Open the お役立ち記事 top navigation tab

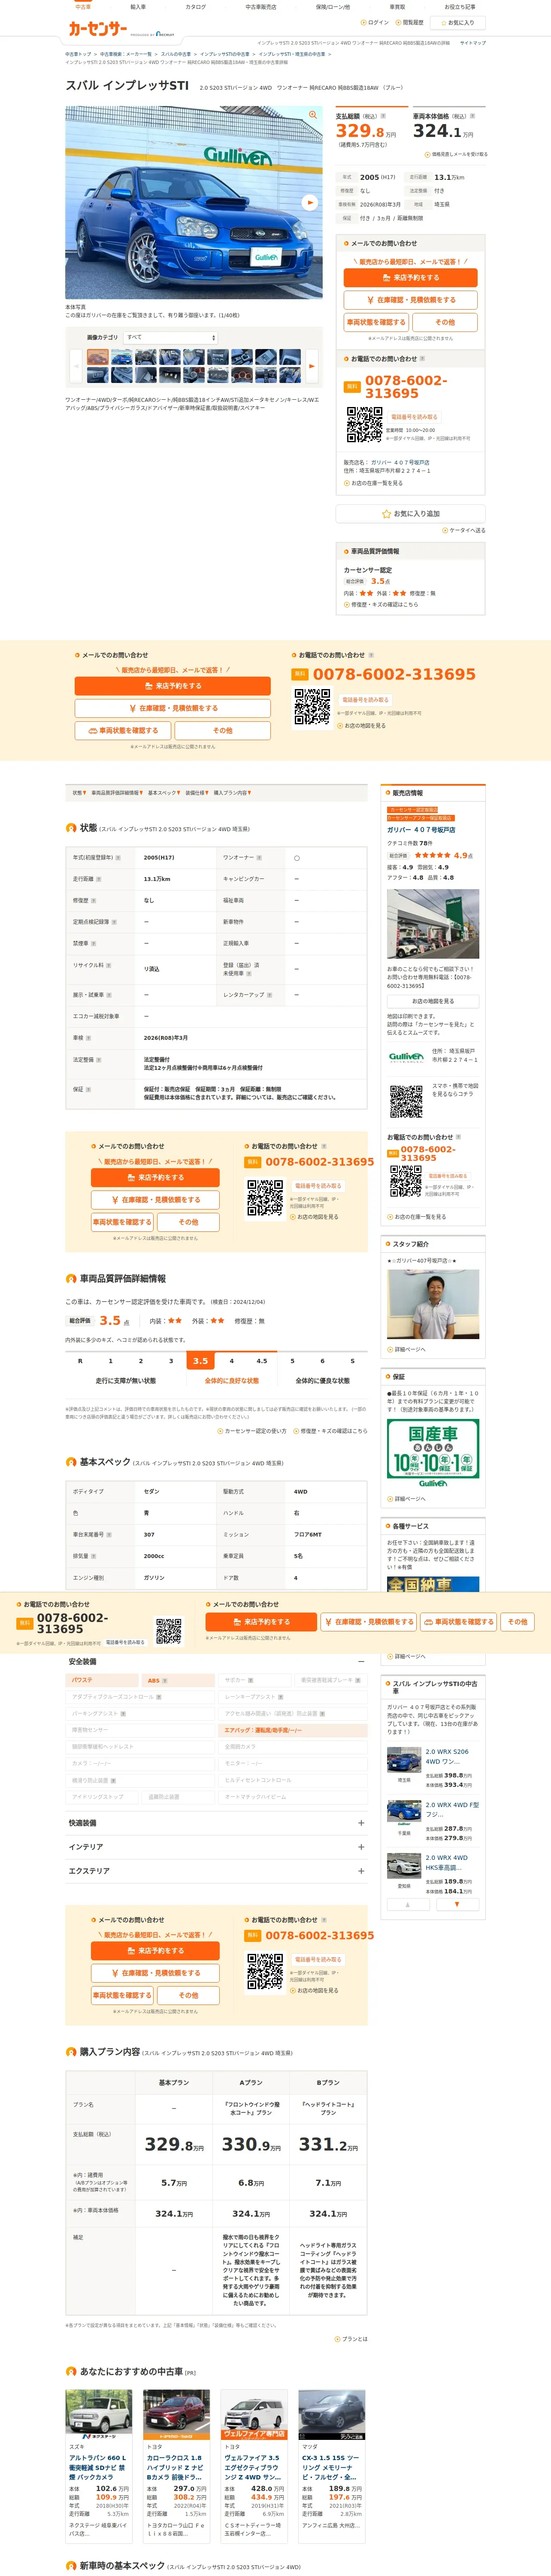click(x=460, y=6)
